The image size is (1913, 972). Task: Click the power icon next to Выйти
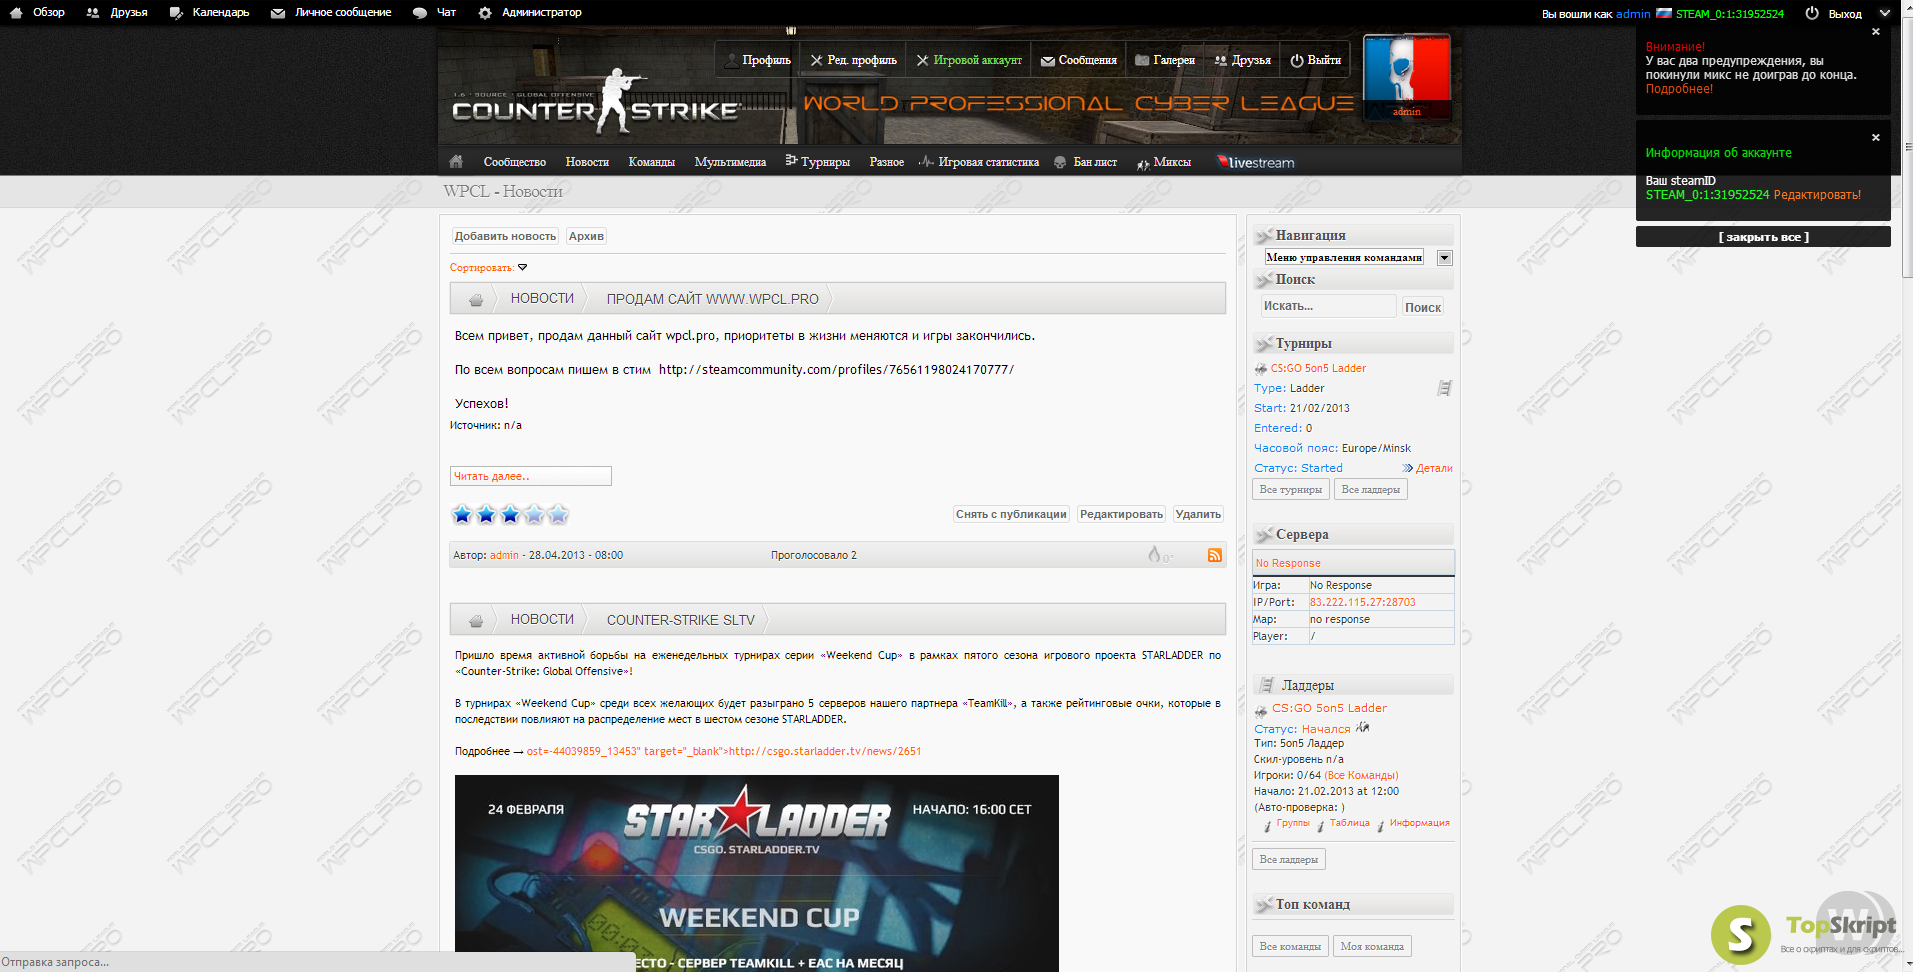click(x=1297, y=60)
